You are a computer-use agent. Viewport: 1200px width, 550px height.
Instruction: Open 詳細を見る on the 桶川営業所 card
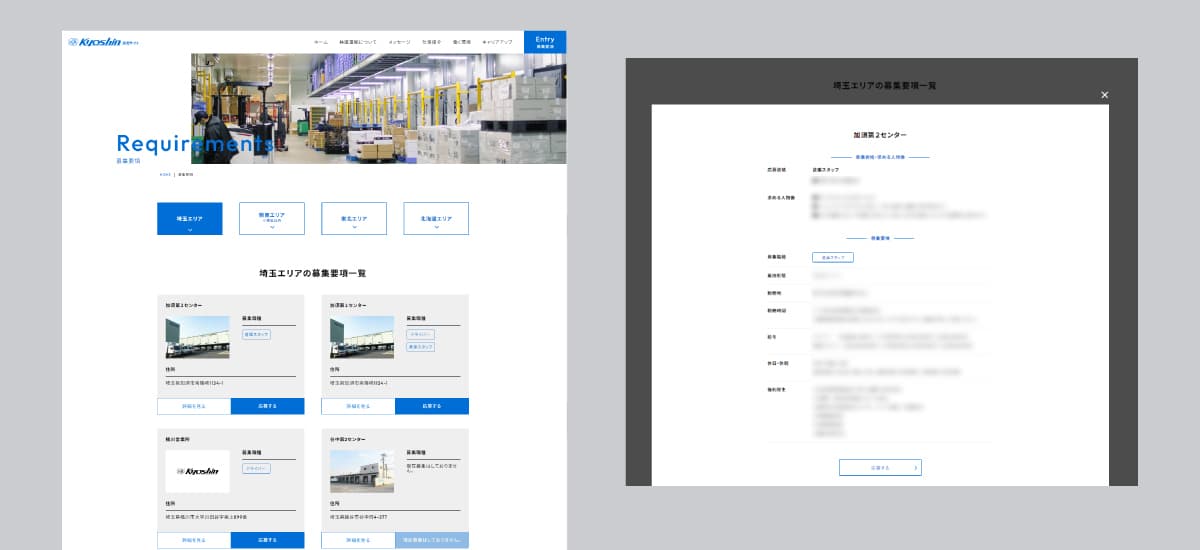(194, 541)
